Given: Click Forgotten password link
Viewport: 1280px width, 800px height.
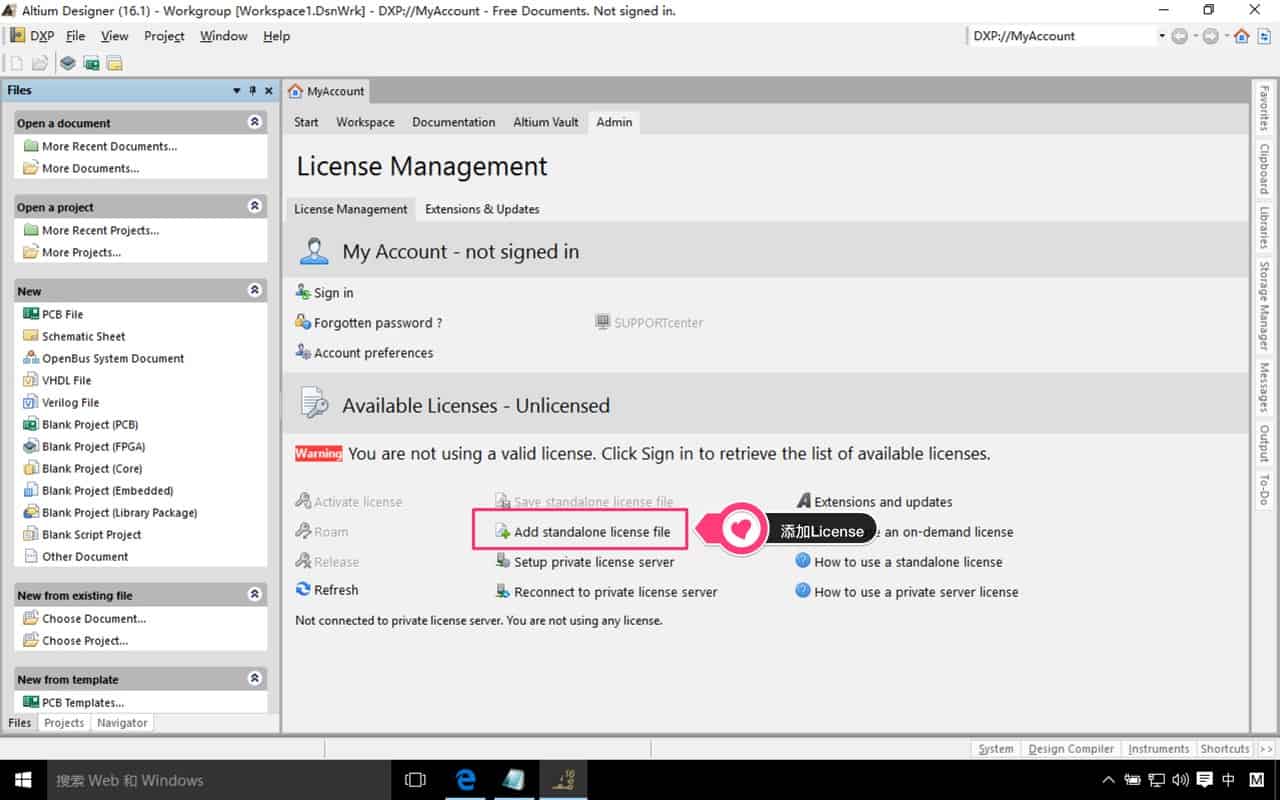Looking at the screenshot, I should (377, 323).
